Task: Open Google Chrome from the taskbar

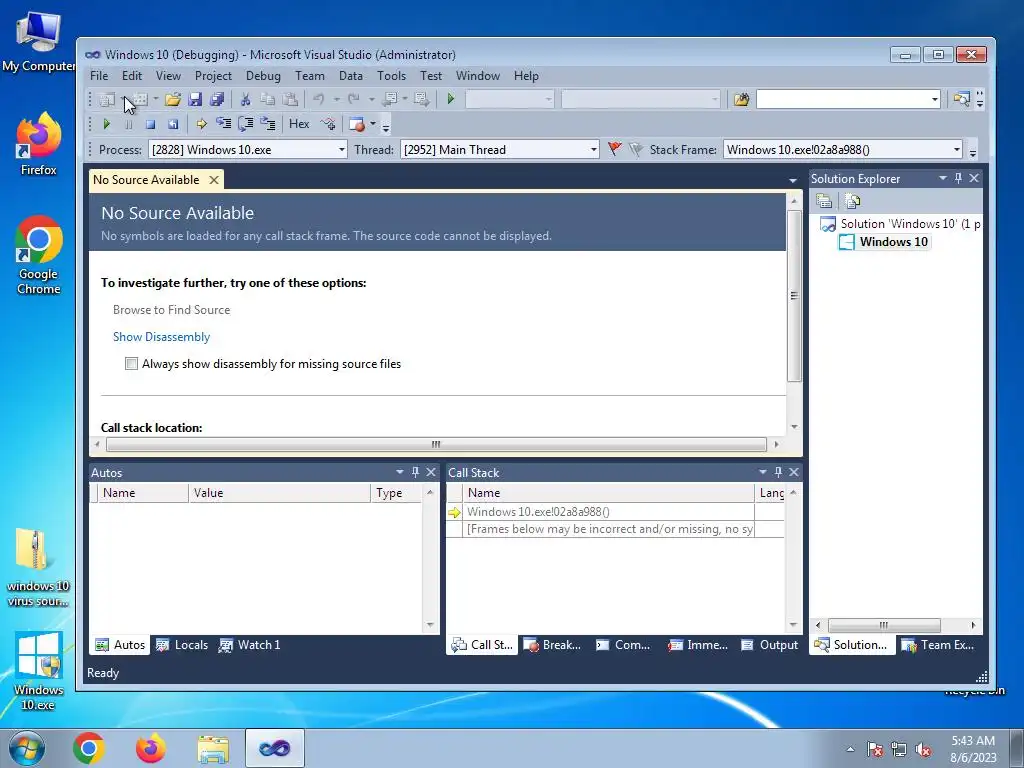Action: pos(89,748)
